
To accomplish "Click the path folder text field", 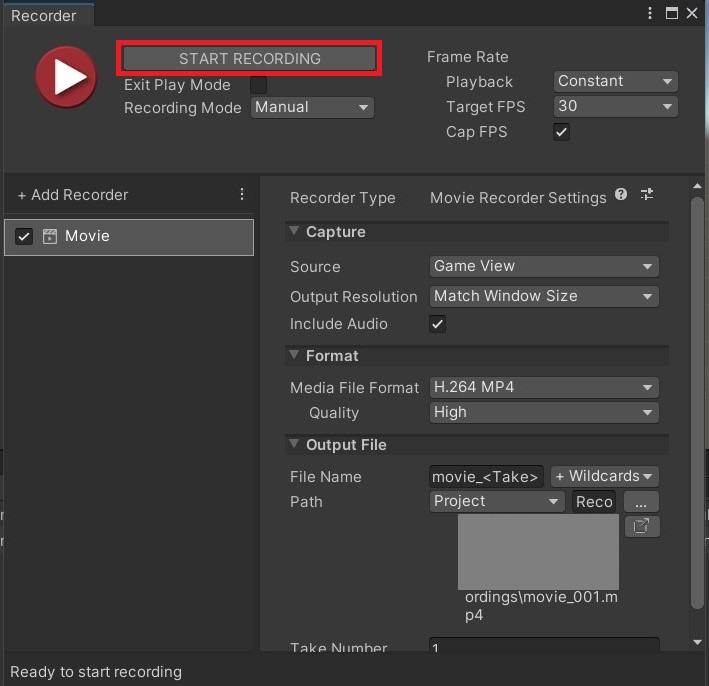I will click(x=594, y=501).
